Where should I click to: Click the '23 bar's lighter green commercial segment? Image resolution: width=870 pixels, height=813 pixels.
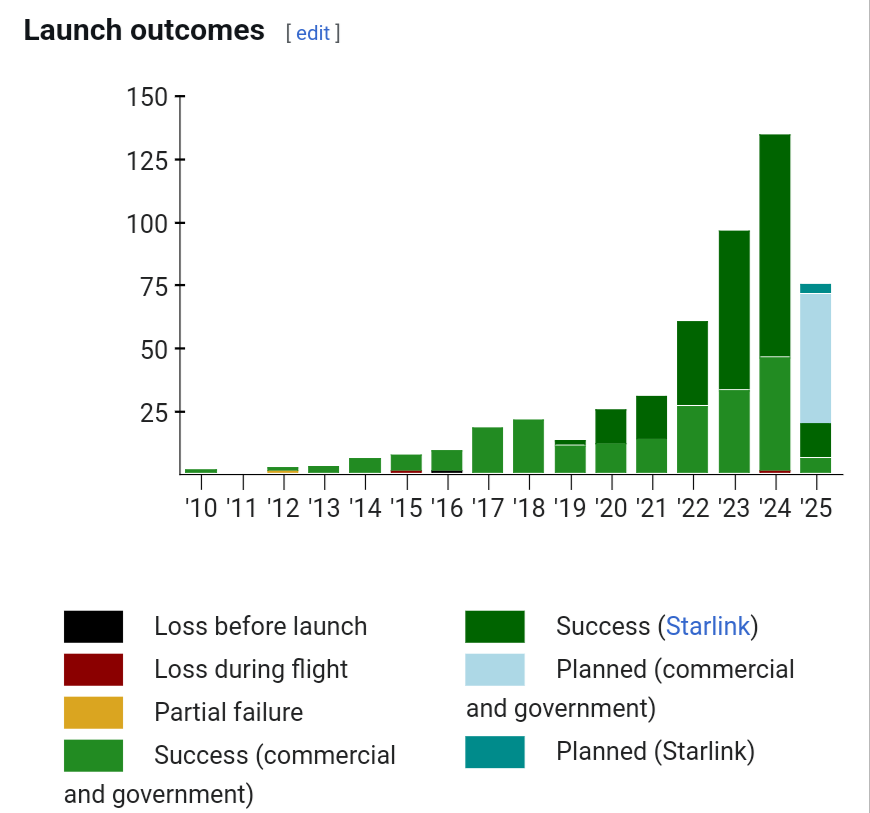[x=734, y=431]
